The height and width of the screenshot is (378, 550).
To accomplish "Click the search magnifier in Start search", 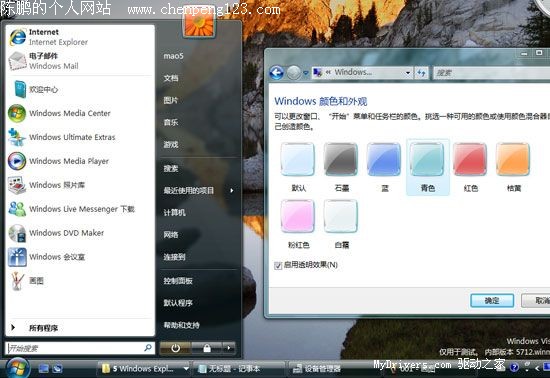I will tap(148, 347).
